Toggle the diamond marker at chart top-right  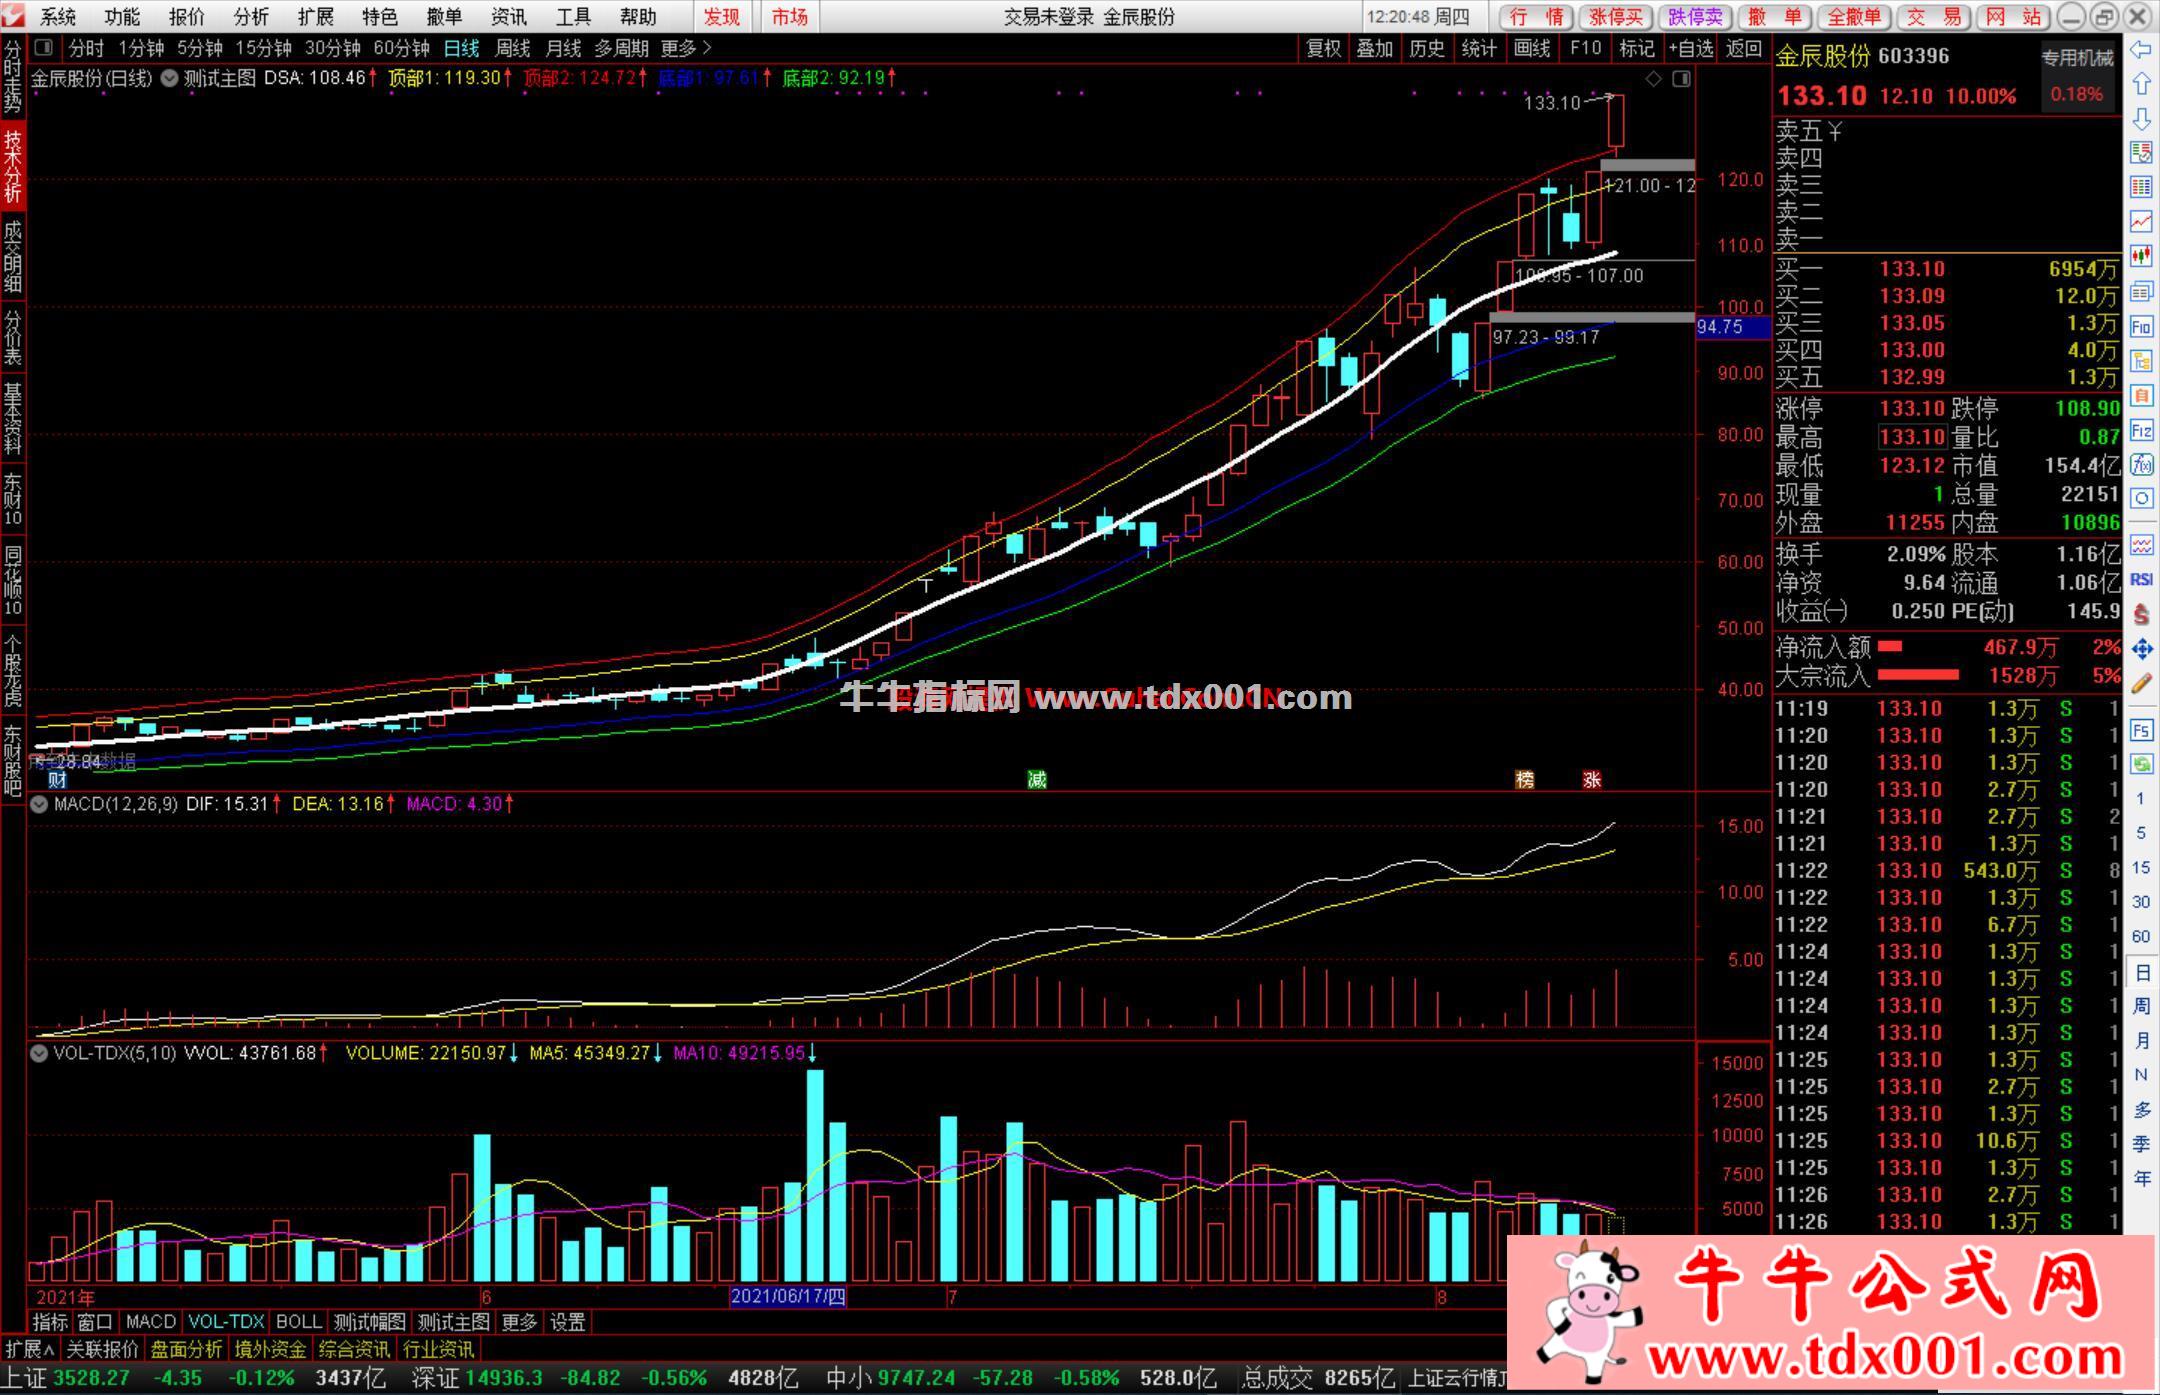click(x=1653, y=79)
